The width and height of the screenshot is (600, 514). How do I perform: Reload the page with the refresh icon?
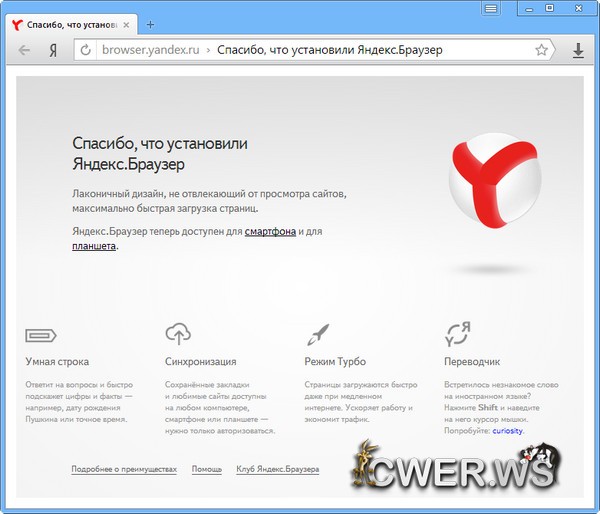86,50
